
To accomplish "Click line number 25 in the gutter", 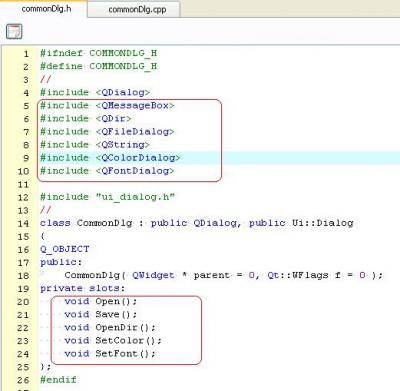I will pyautogui.click(x=23, y=367).
